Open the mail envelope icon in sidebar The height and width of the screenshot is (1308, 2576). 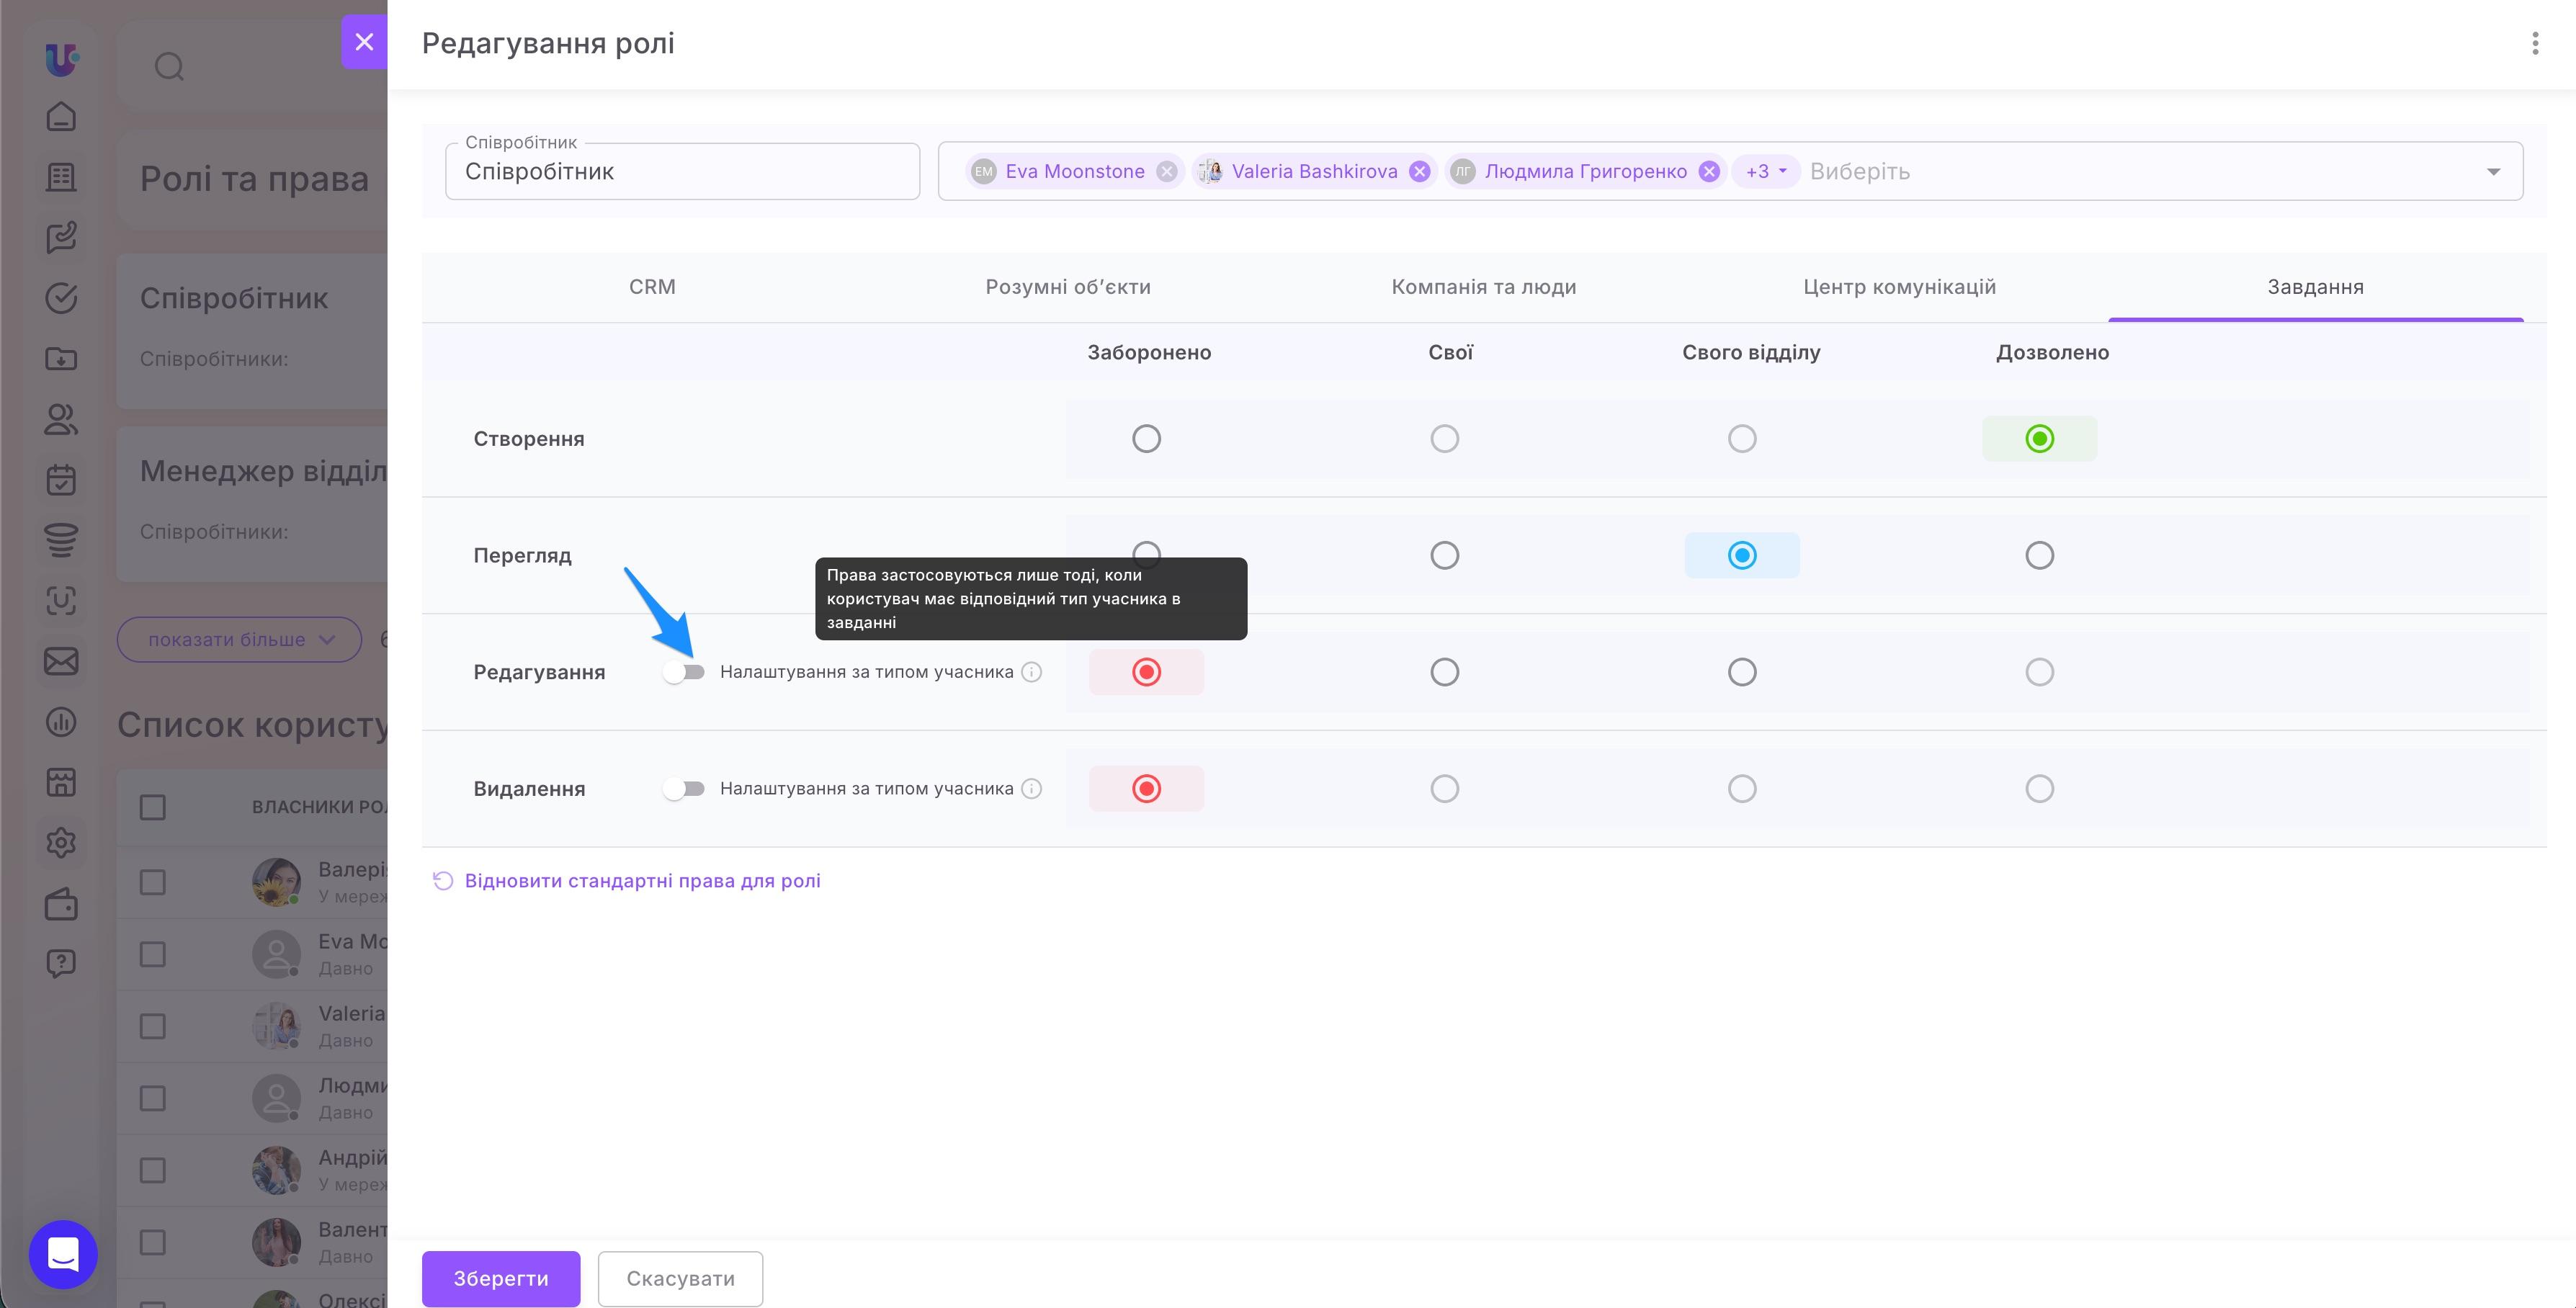point(61,661)
